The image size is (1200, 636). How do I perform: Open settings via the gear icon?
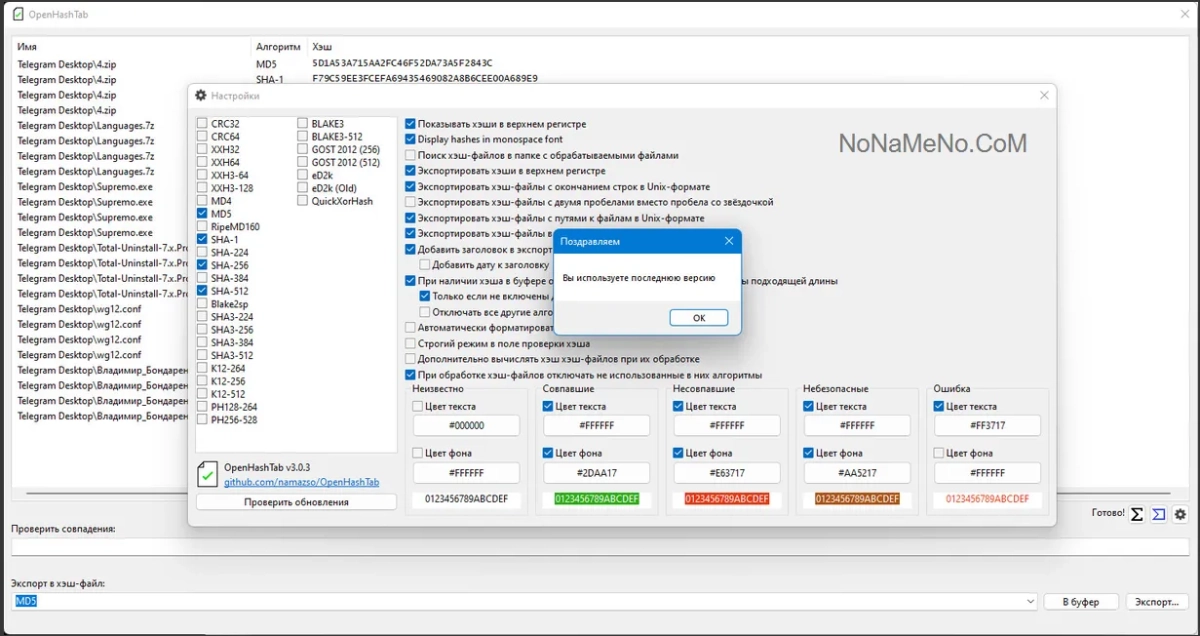pos(1180,514)
